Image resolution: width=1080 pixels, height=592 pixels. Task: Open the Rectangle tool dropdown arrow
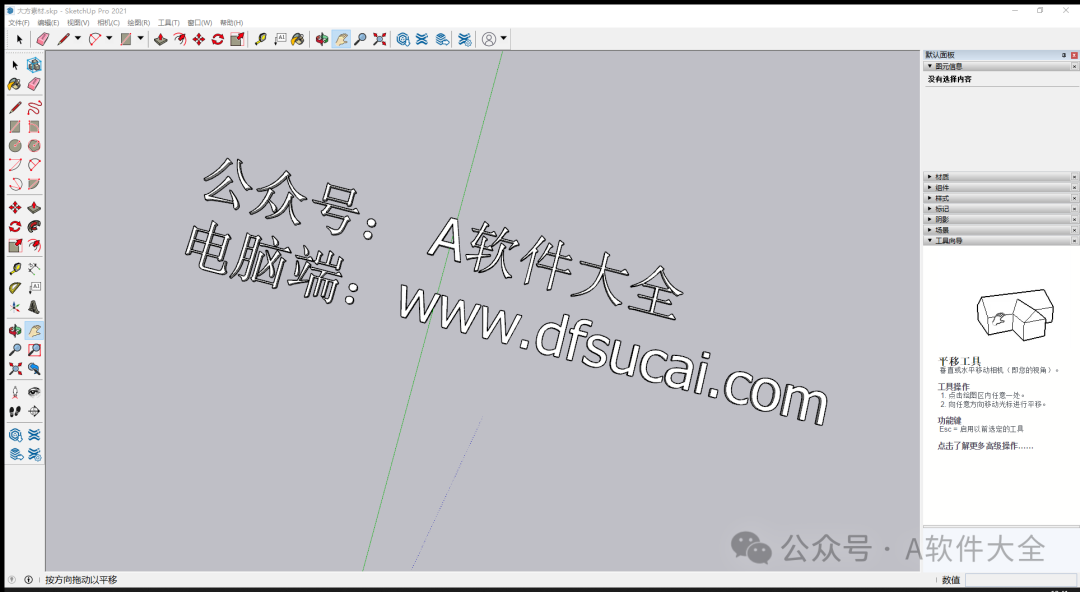tap(140, 38)
